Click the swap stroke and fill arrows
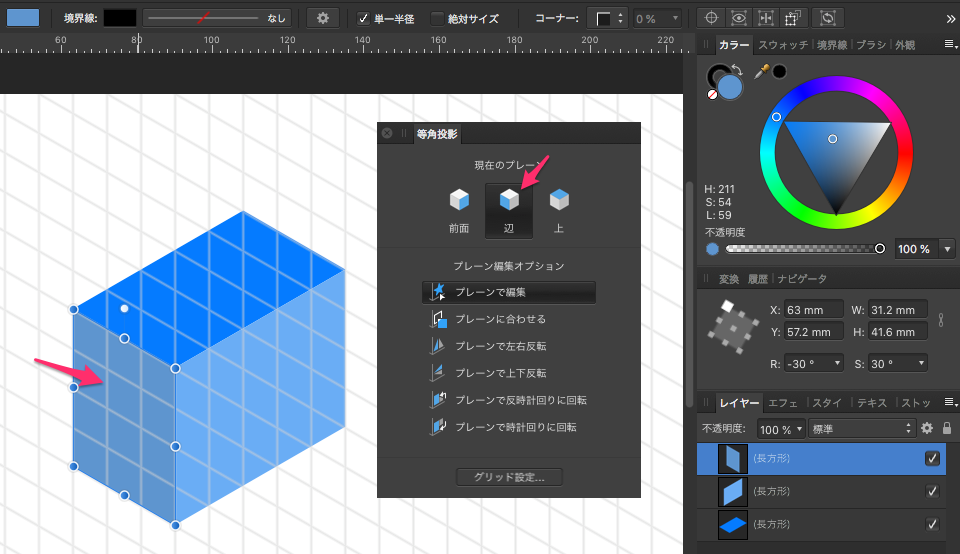The width and height of the screenshot is (960, 554). click(x=738, y=69)
